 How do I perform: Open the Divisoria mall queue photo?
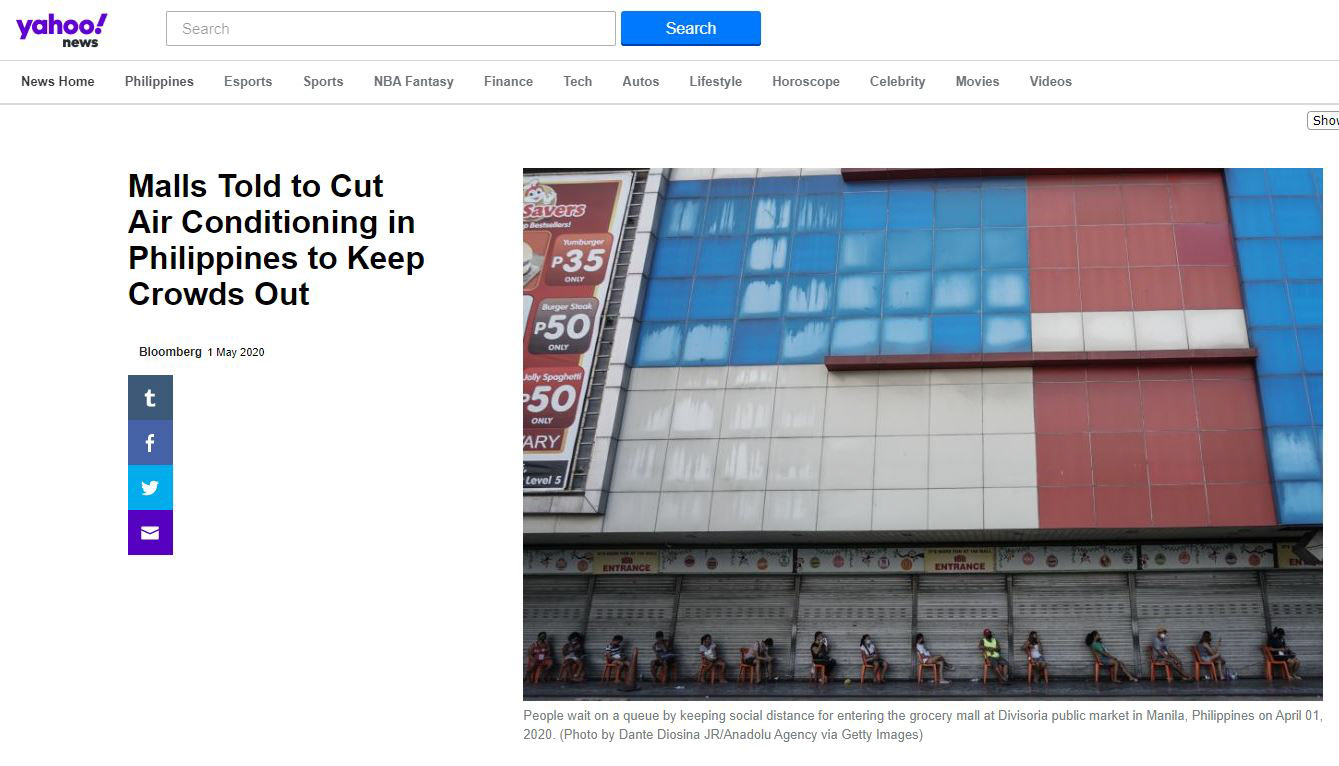(923, 434)
